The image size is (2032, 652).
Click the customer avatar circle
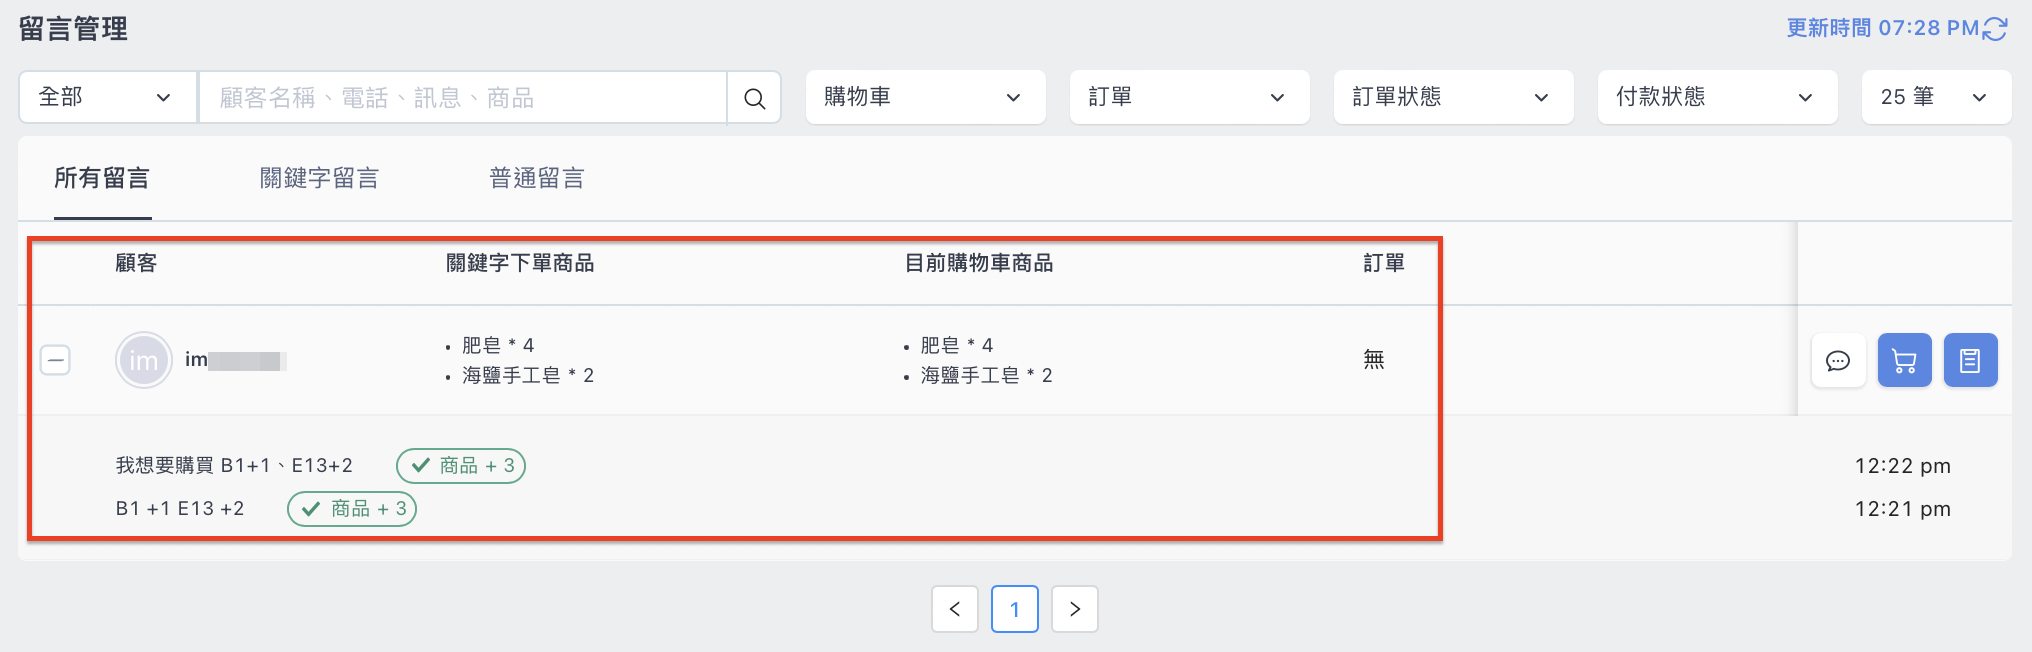144,360
